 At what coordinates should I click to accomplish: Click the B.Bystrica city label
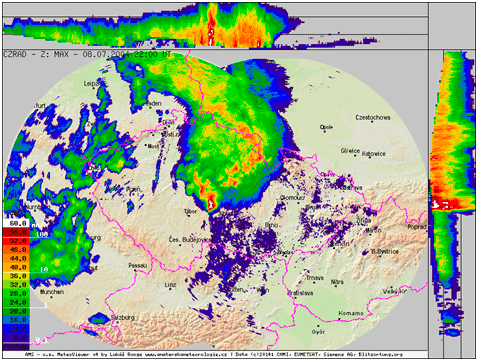(385, 251)
